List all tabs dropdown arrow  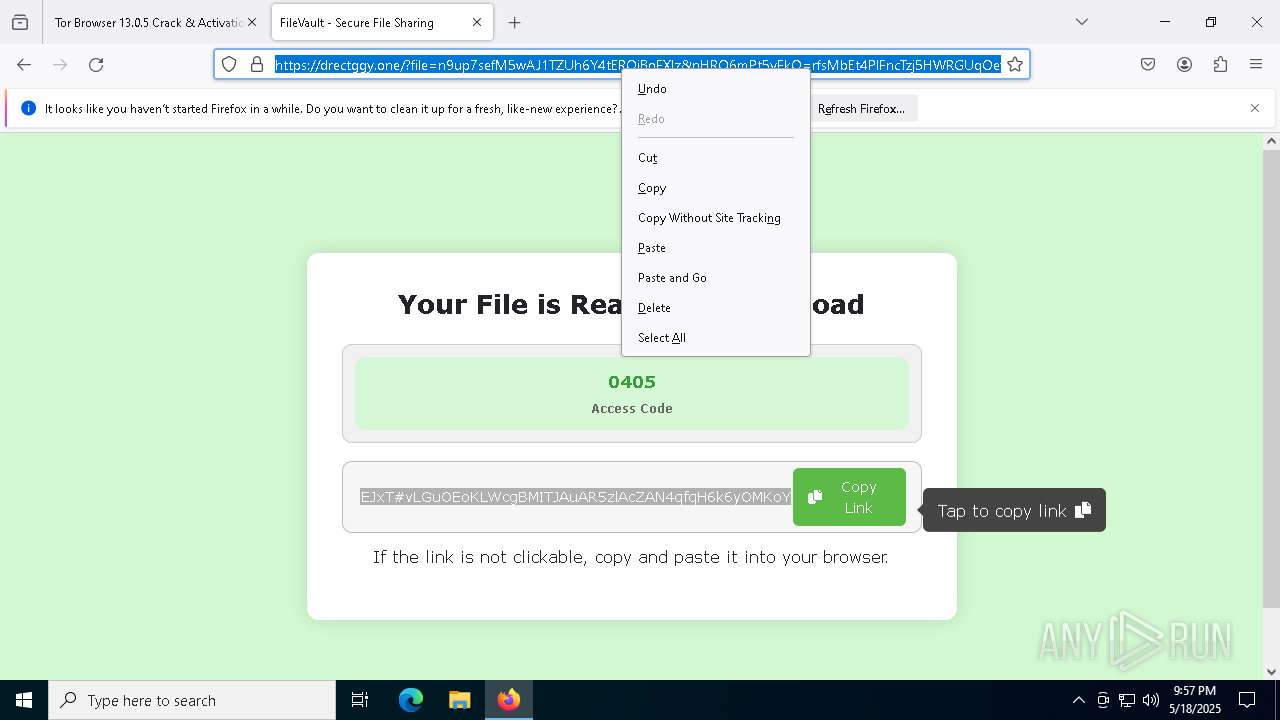click(1081, 22)
